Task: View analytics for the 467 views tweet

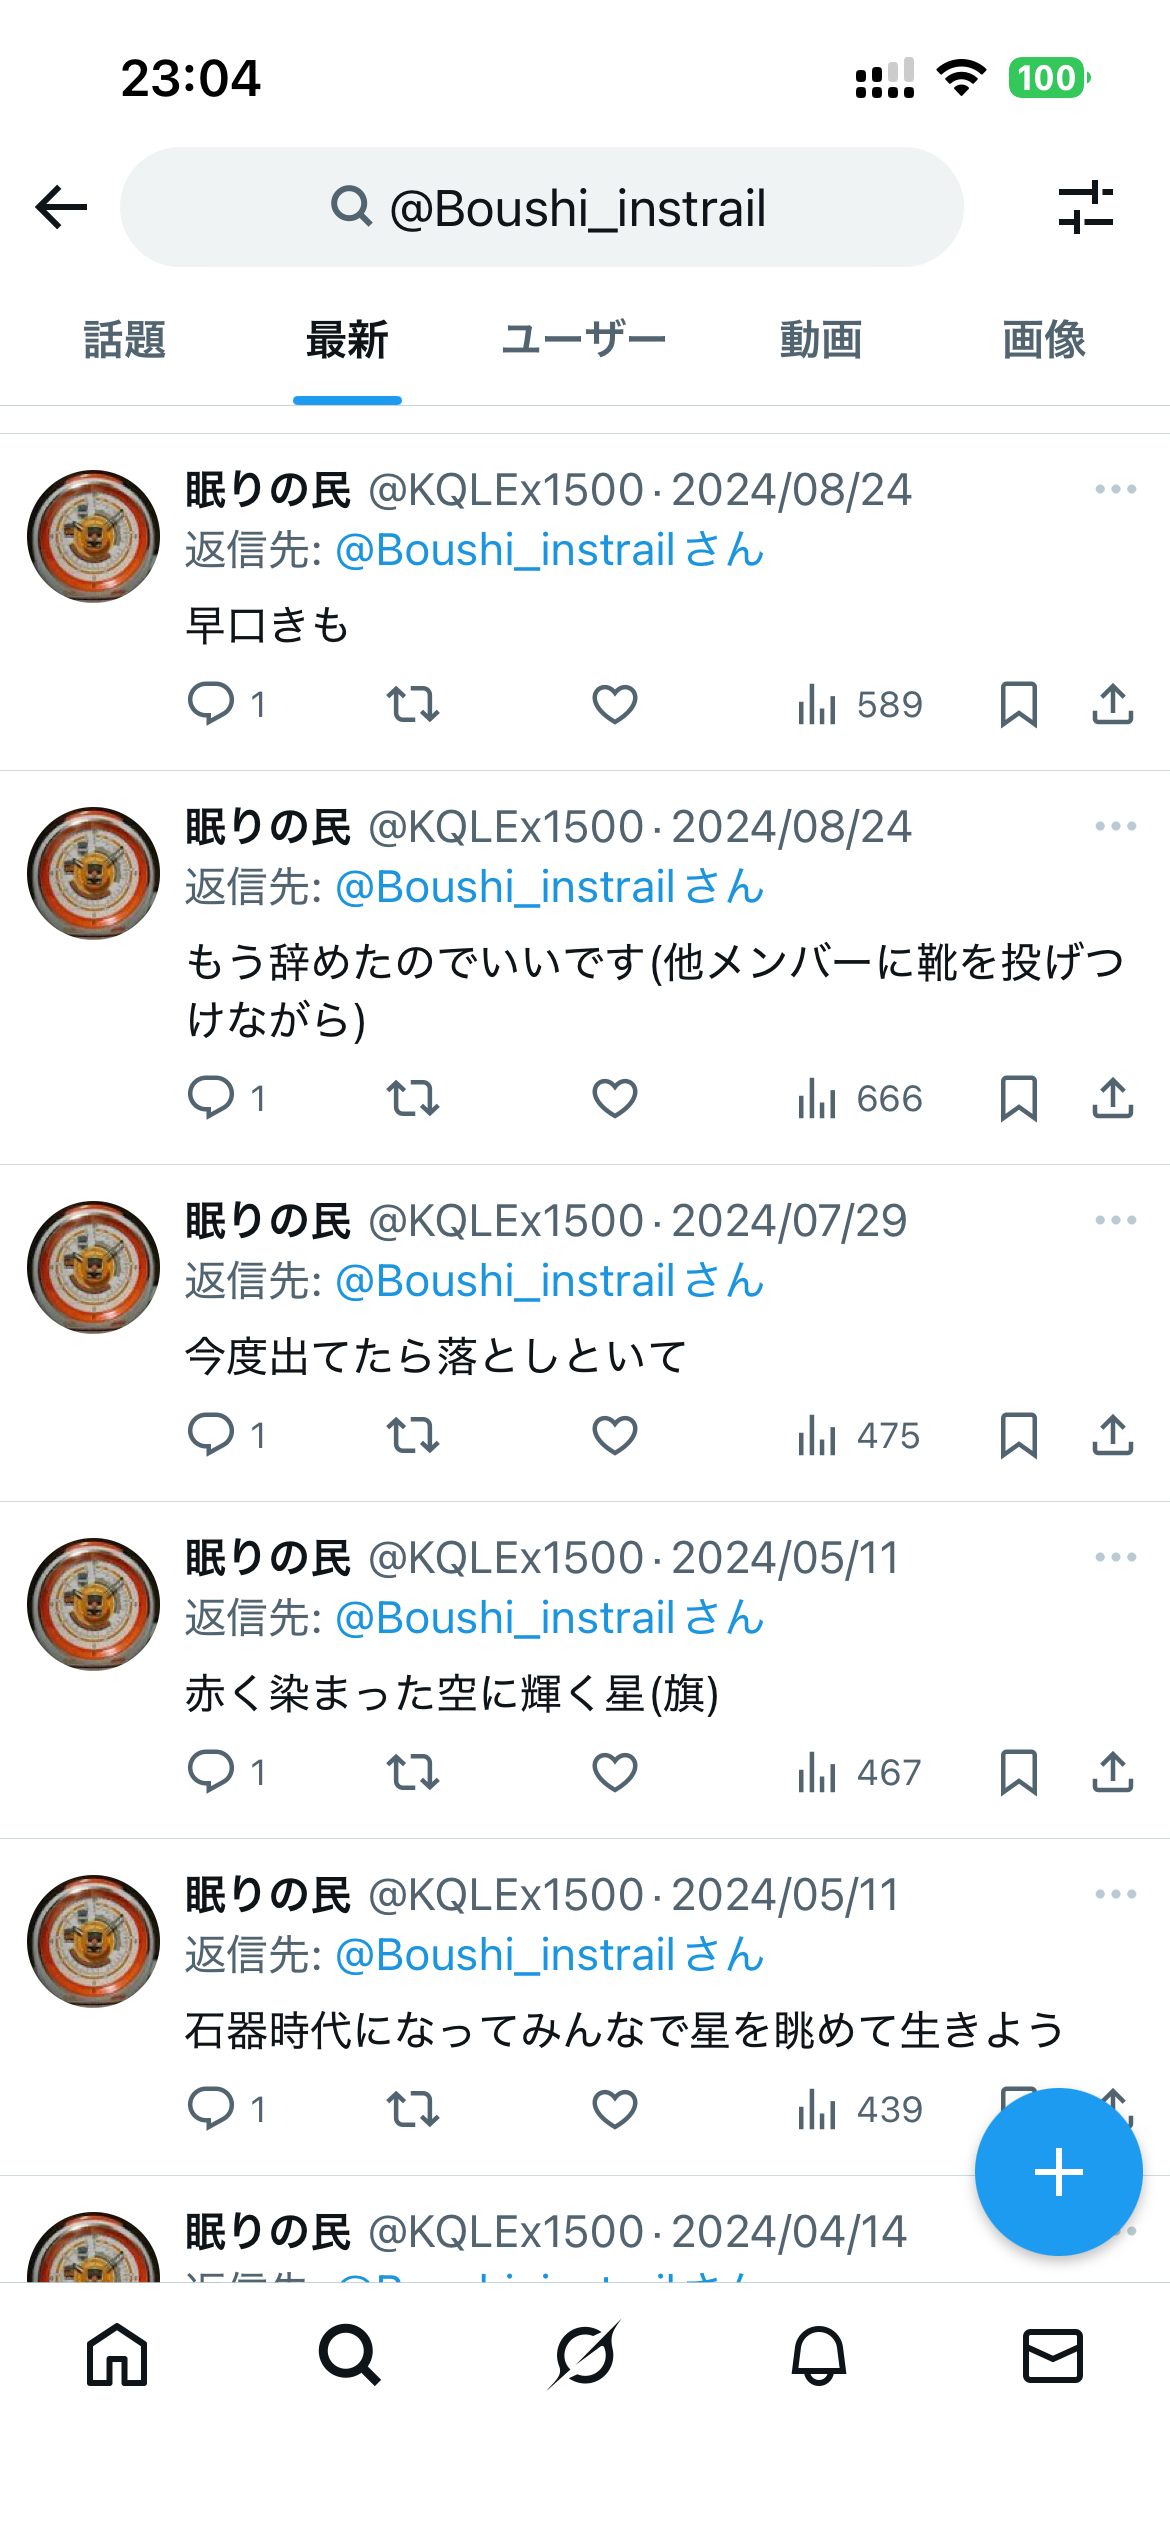Action: pyautogui.click(x=859, y=1773)
